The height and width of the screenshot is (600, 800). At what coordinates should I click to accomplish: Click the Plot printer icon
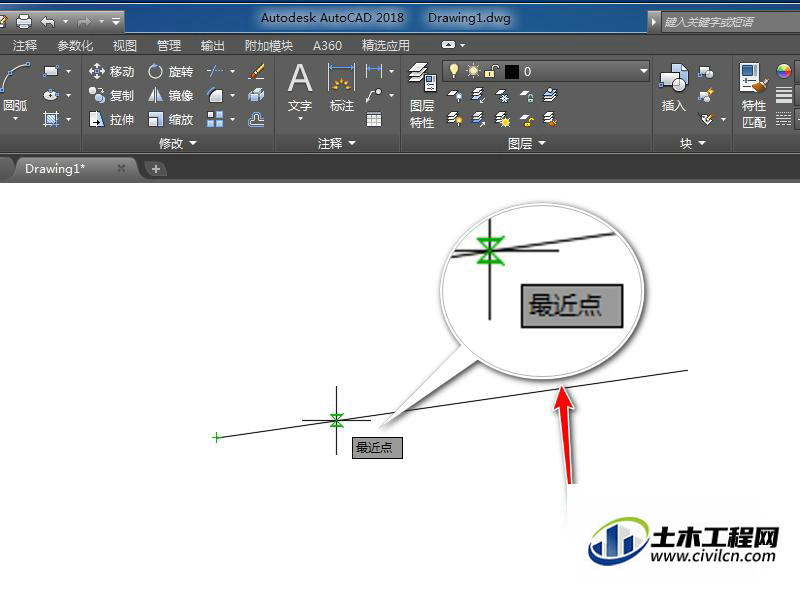(23, 21)
